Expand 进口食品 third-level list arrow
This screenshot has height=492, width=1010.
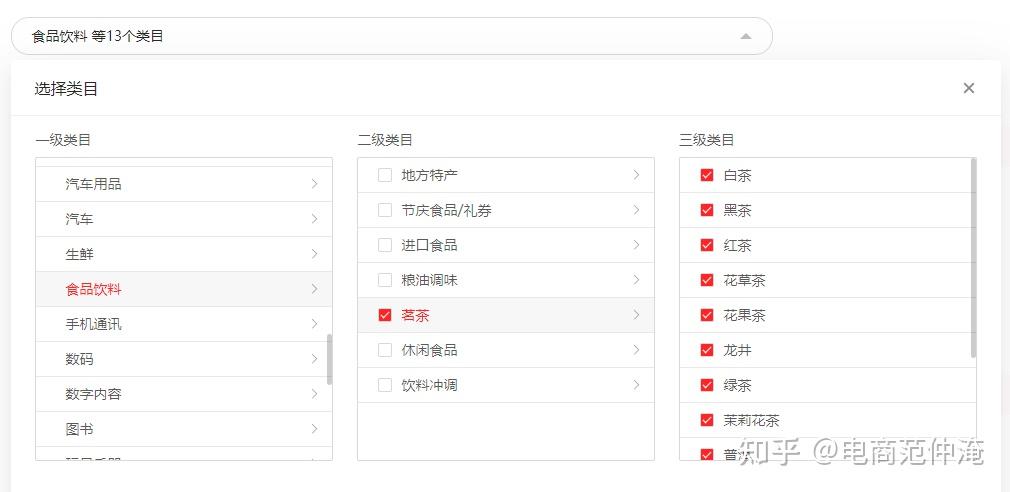(x=636, y=245)
